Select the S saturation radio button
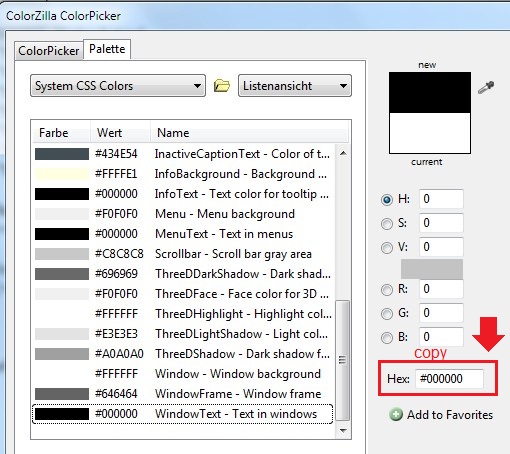The height and width of the screenshot is (454, 510). 387,224
